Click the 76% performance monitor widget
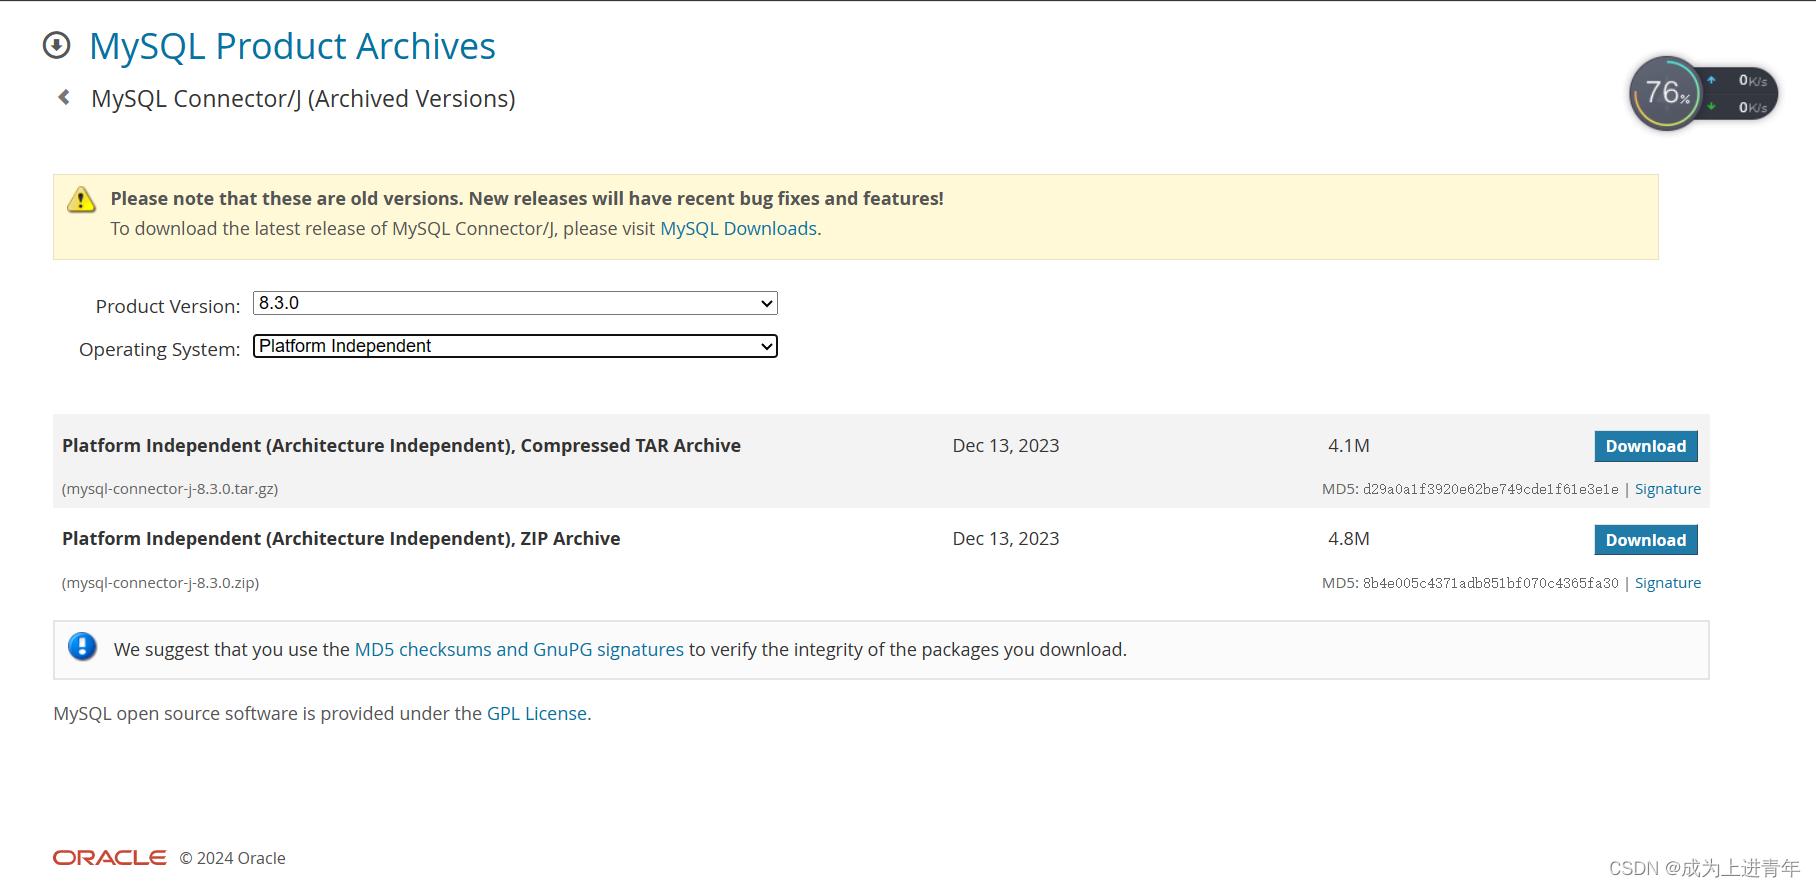1816x887 pixels. tap(1703, 93)
